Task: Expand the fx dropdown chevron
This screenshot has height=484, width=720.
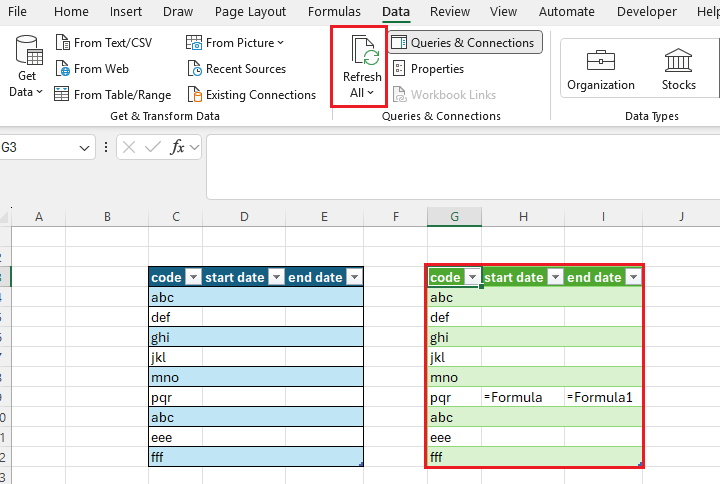Action: click(x=194, y=147)
